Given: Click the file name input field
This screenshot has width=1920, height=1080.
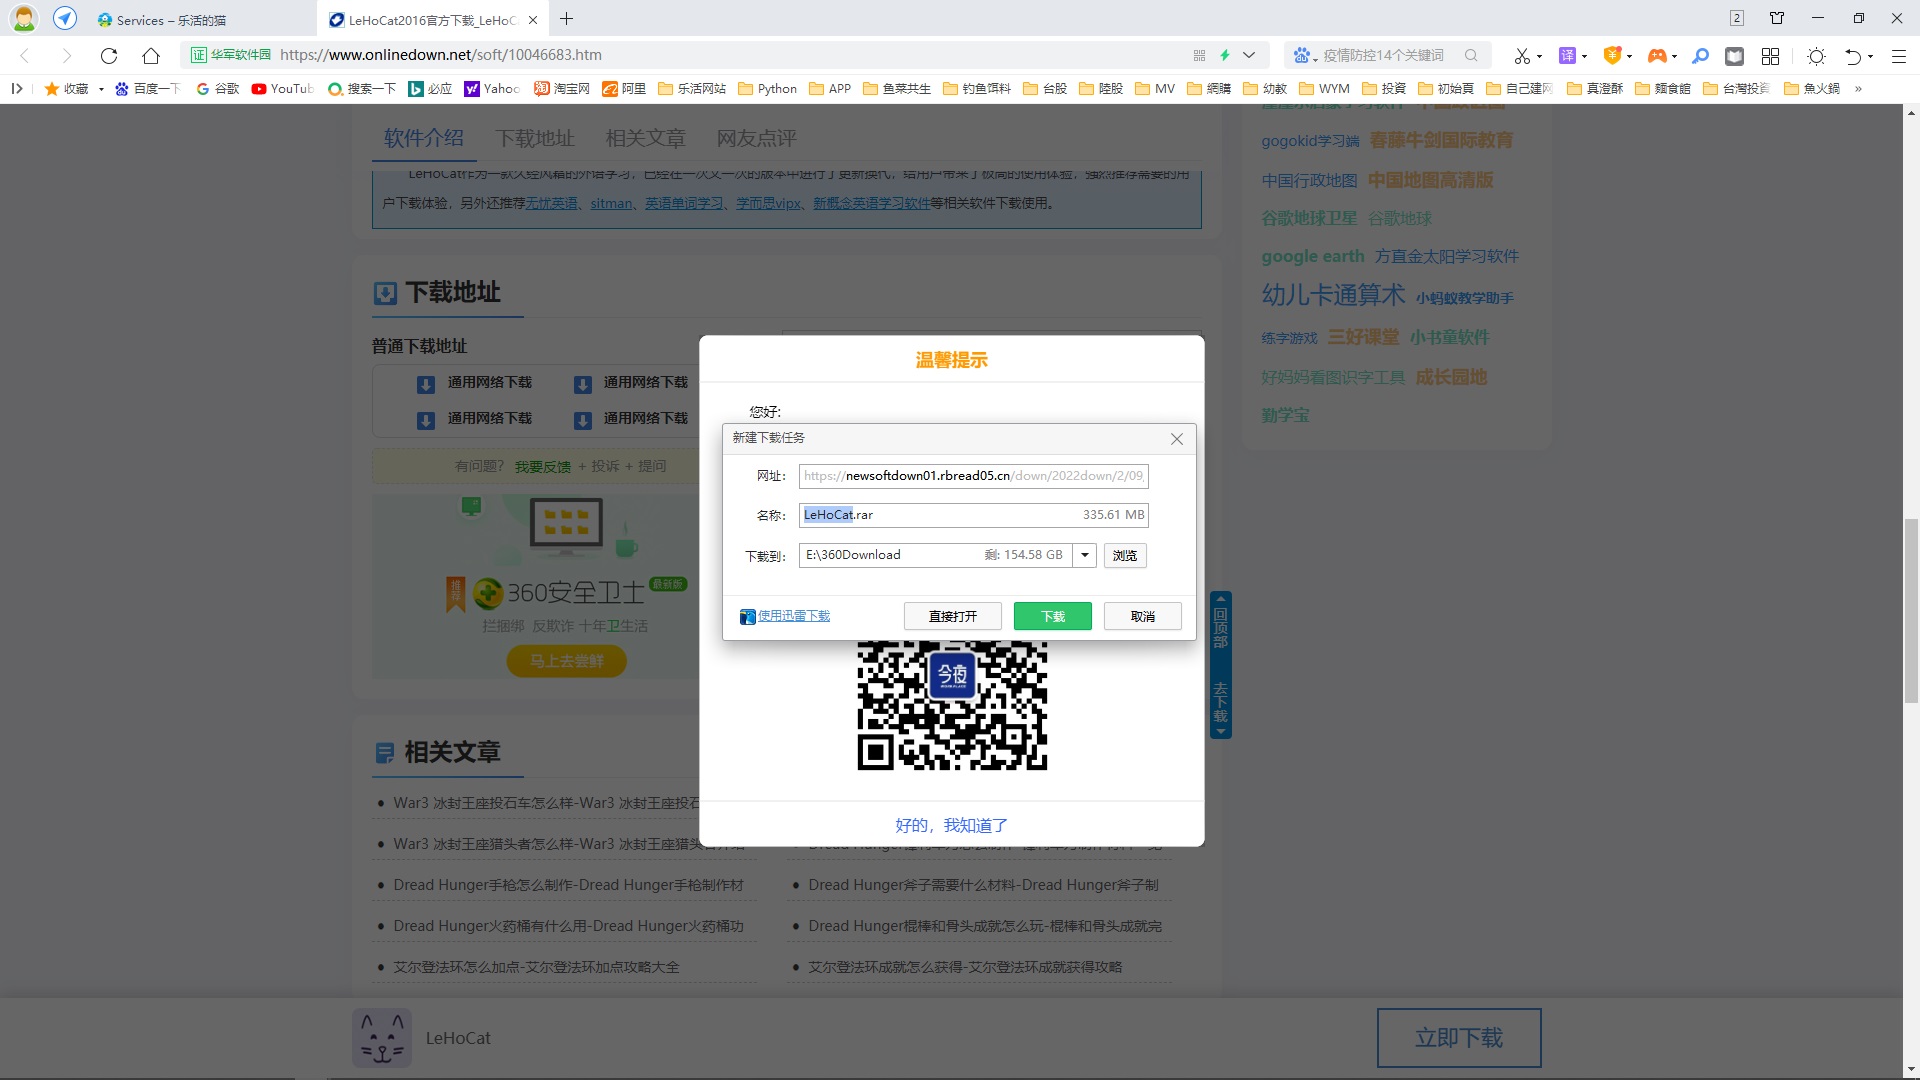Looking at the screenshot, I should pos(970,515).
